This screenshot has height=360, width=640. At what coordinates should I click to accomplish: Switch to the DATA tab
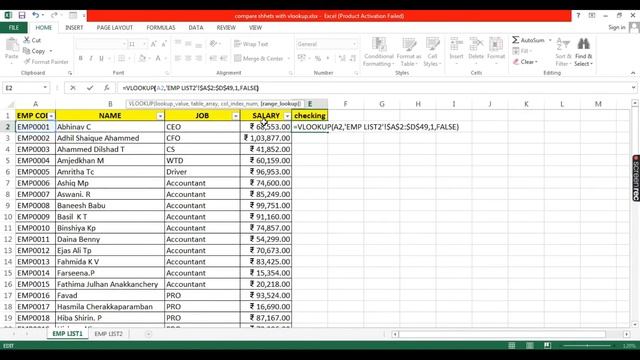tap(196, 27)
